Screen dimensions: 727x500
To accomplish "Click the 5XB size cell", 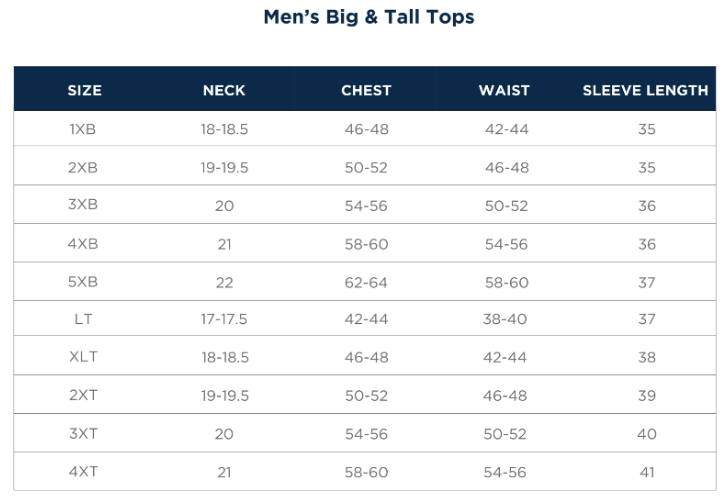I will (83, 282).
